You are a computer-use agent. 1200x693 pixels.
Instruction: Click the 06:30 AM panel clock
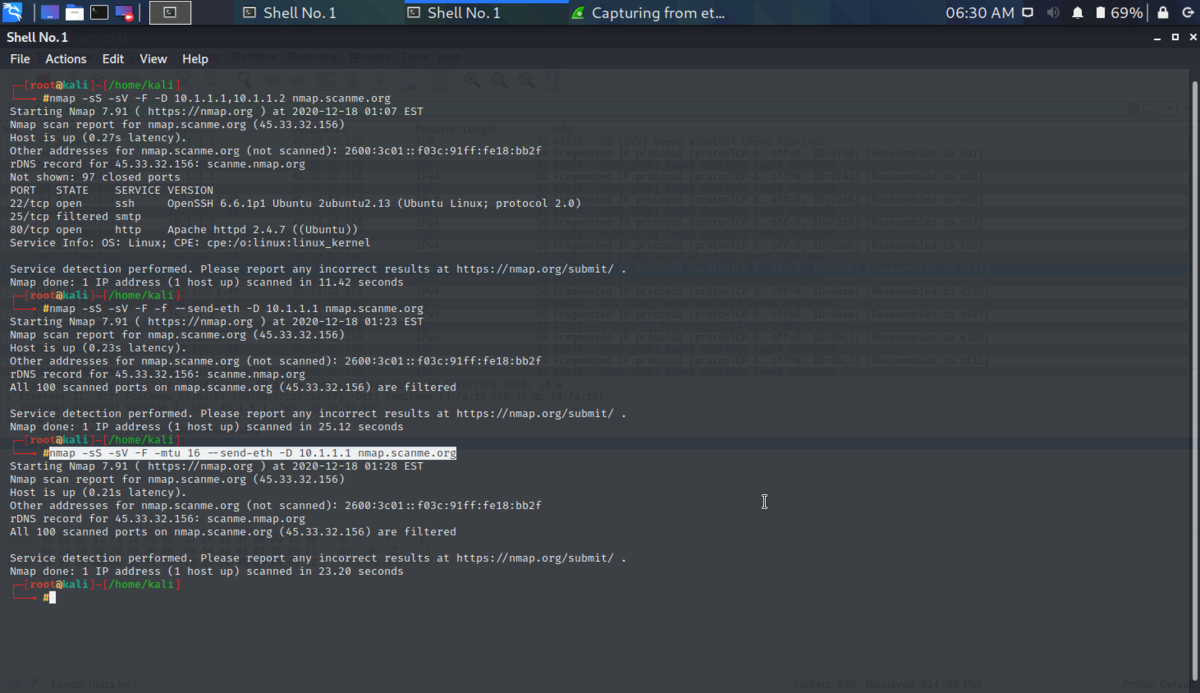[980, 13]
